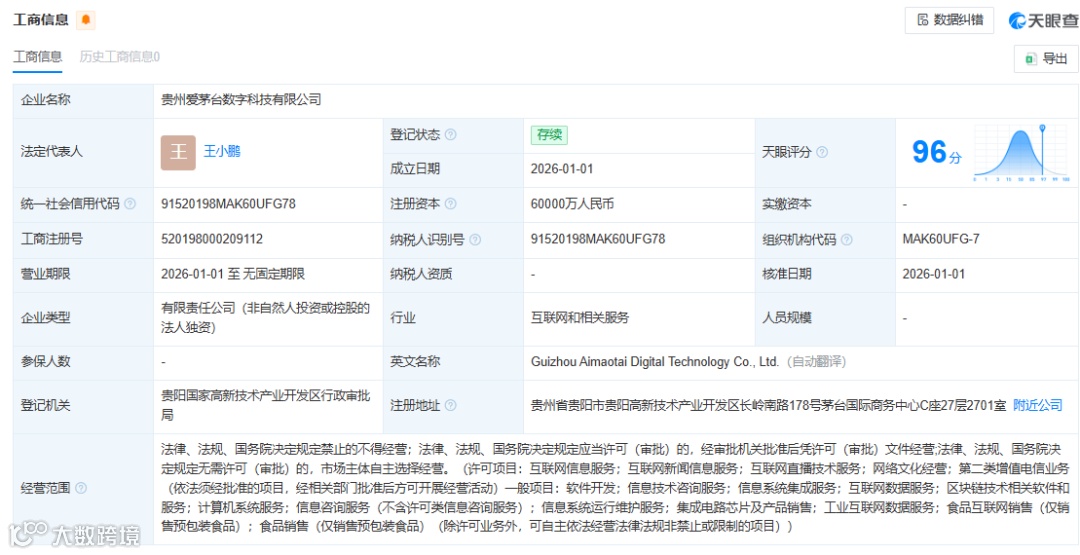The height and width of the screenshot is (555, 1080).
Task: Click the 经营范围 description paragraph
Action: pos(614,488)
